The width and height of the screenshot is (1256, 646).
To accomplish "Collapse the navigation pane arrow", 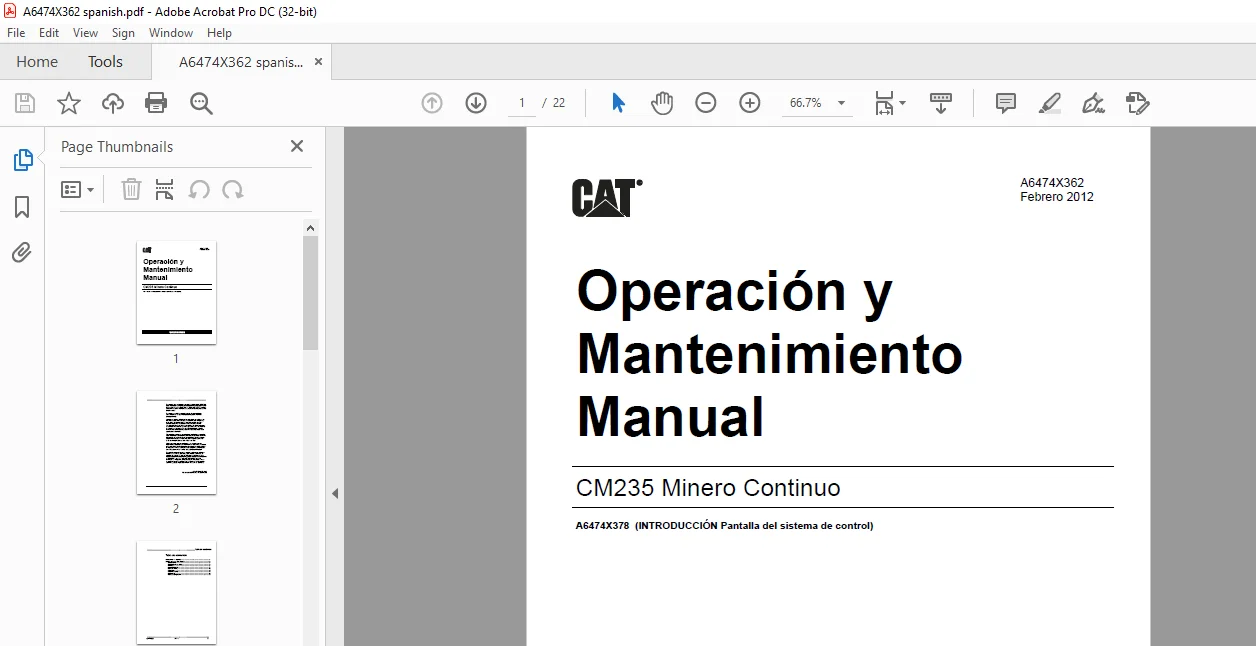I will click(x=335, y=493).
